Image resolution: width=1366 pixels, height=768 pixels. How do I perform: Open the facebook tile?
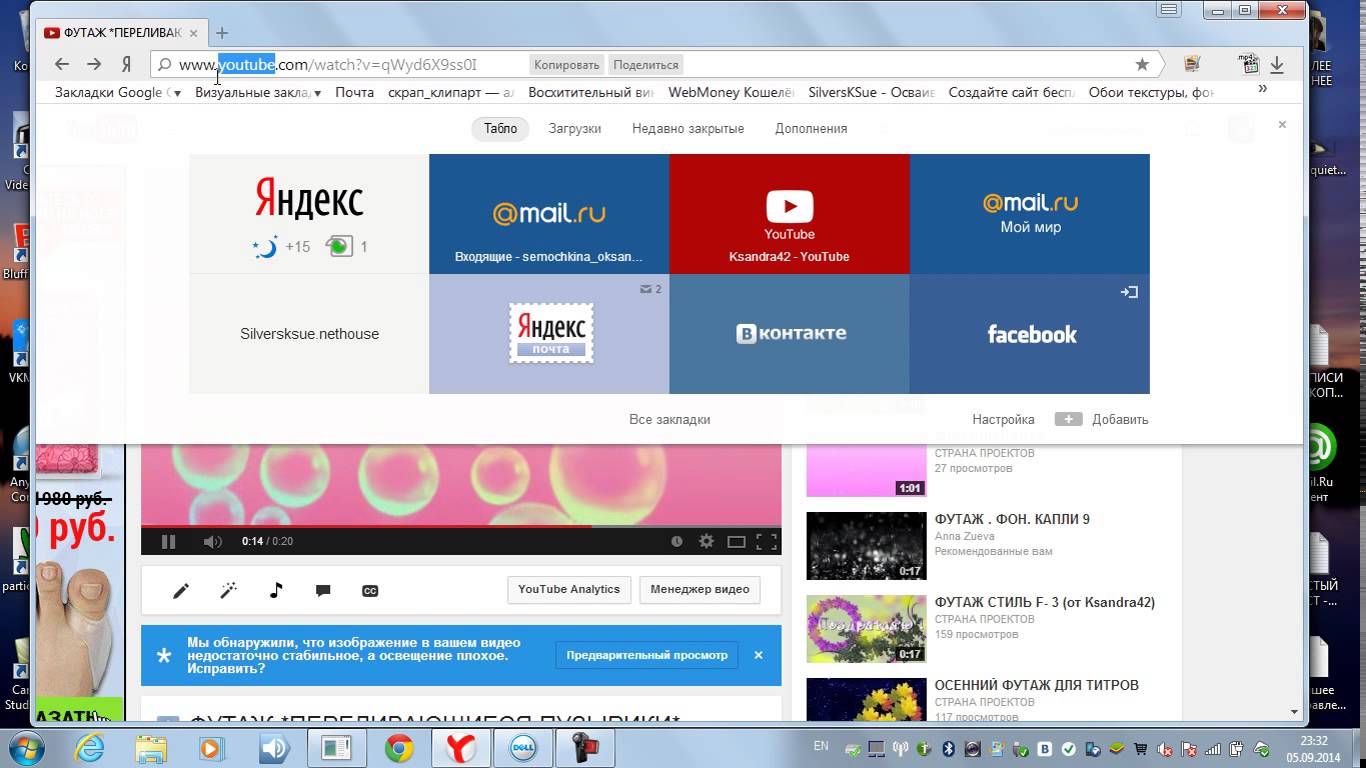point(1030,334)
